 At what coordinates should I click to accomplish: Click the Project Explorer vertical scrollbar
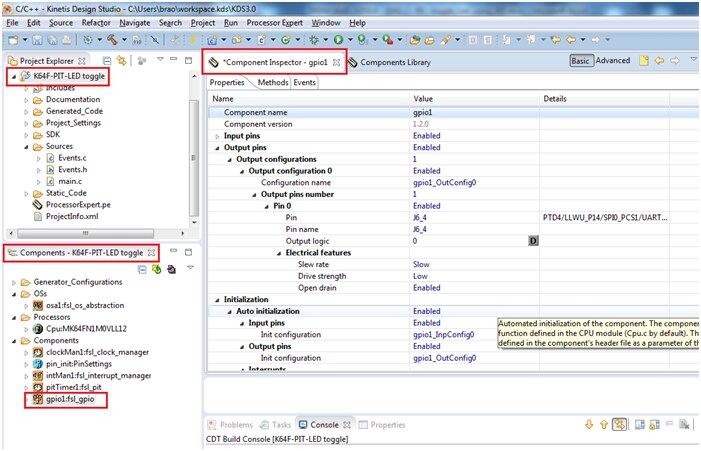coord(194,157)
